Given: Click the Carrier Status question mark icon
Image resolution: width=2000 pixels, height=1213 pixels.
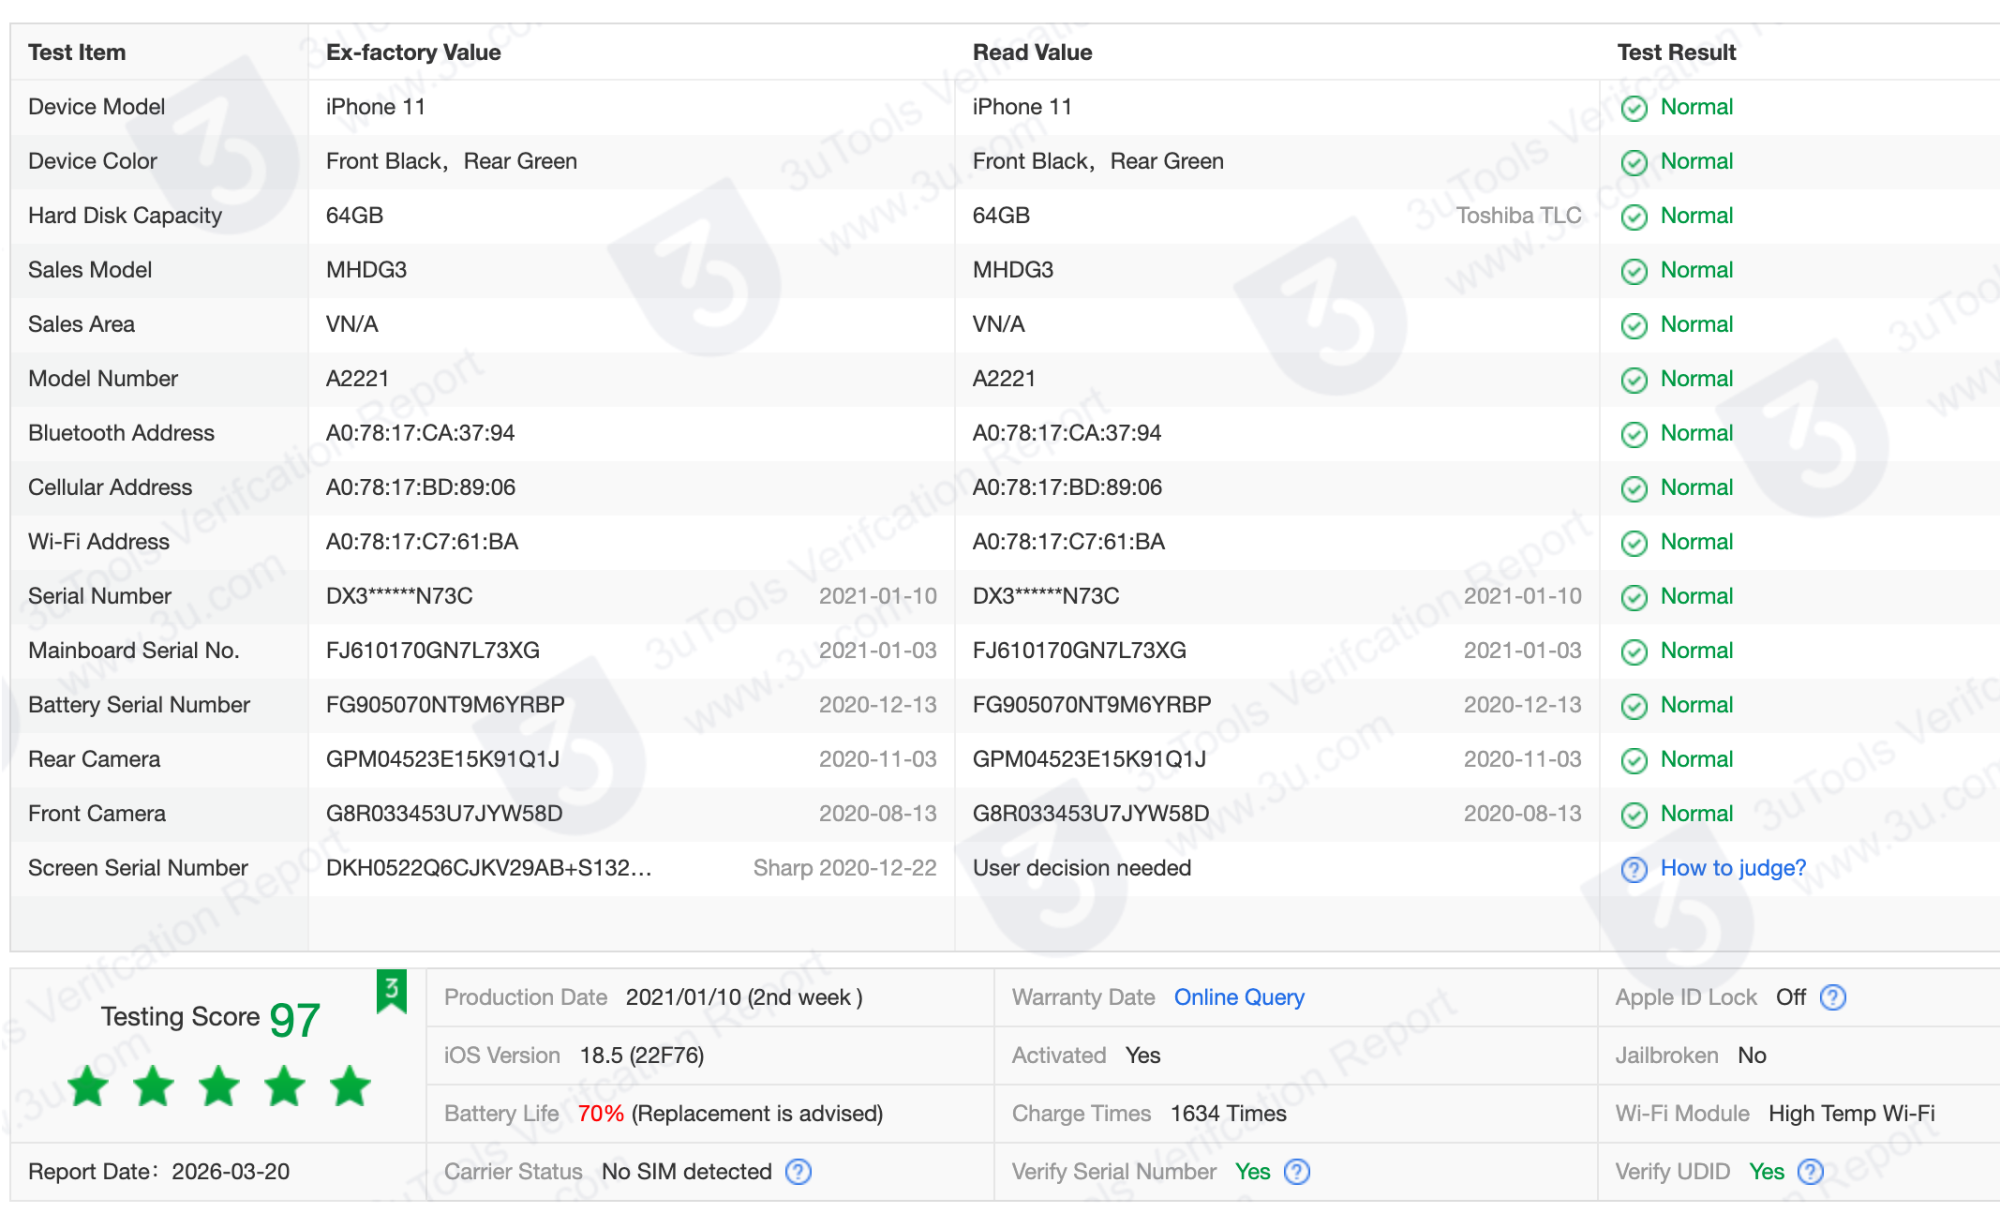Looking at the screenshot, I should pos(798,1171).
